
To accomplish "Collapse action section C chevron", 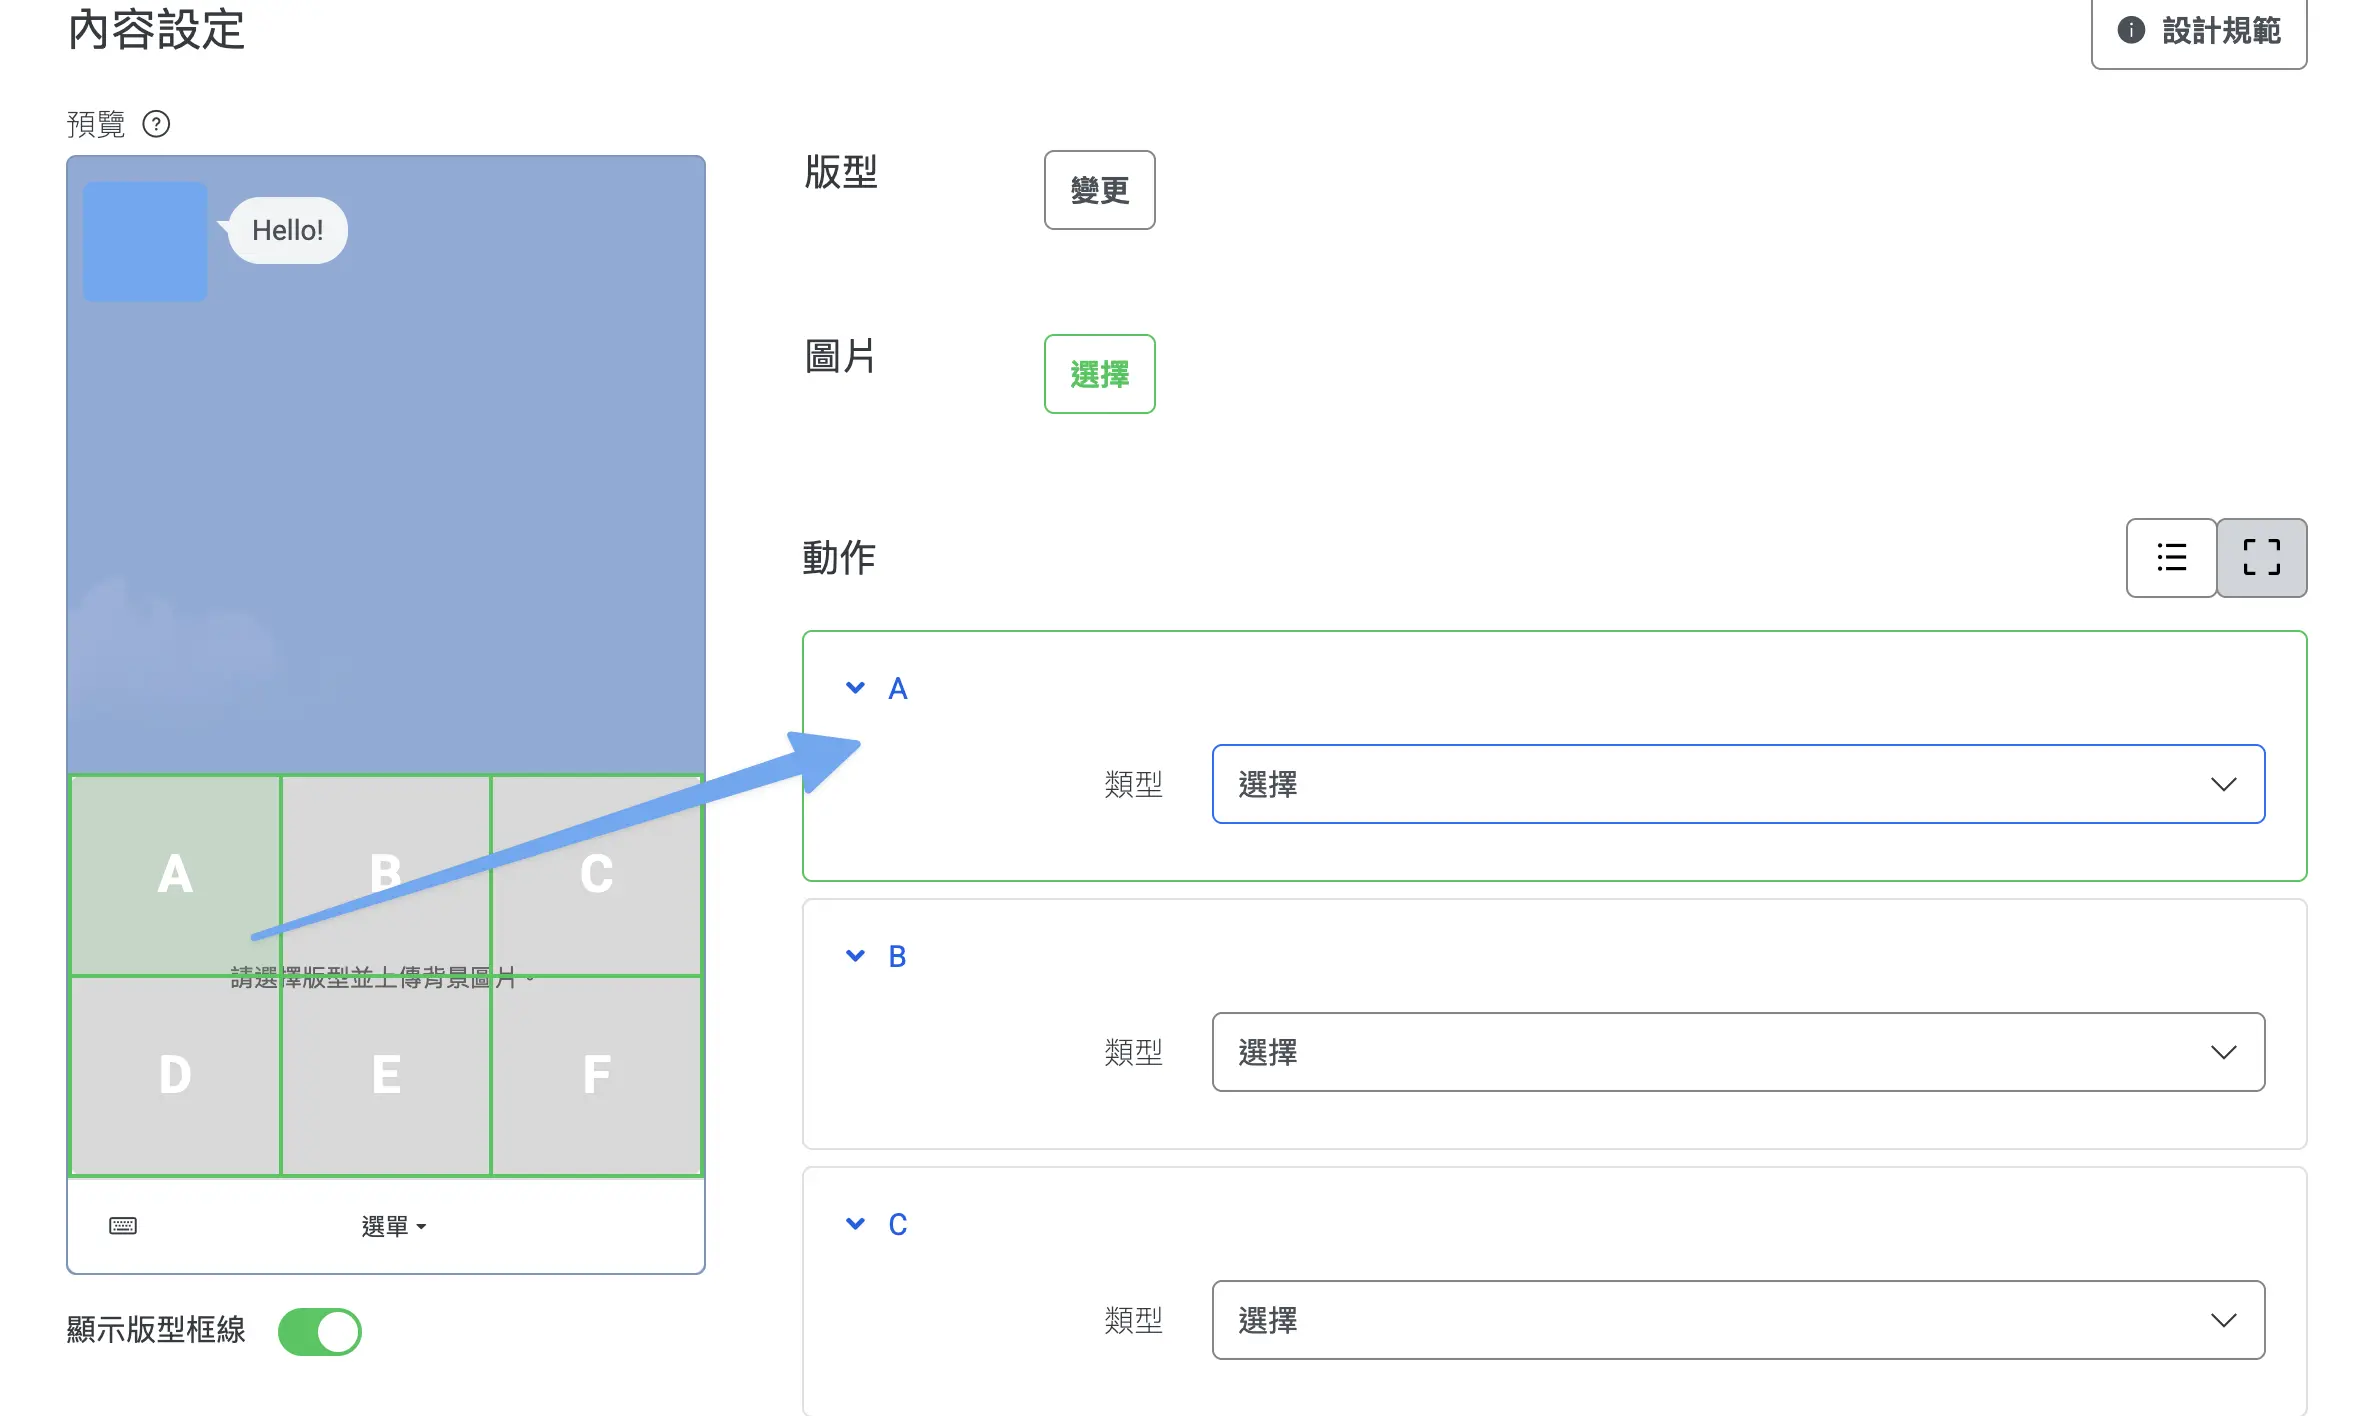I will (x=855, y=1224).
